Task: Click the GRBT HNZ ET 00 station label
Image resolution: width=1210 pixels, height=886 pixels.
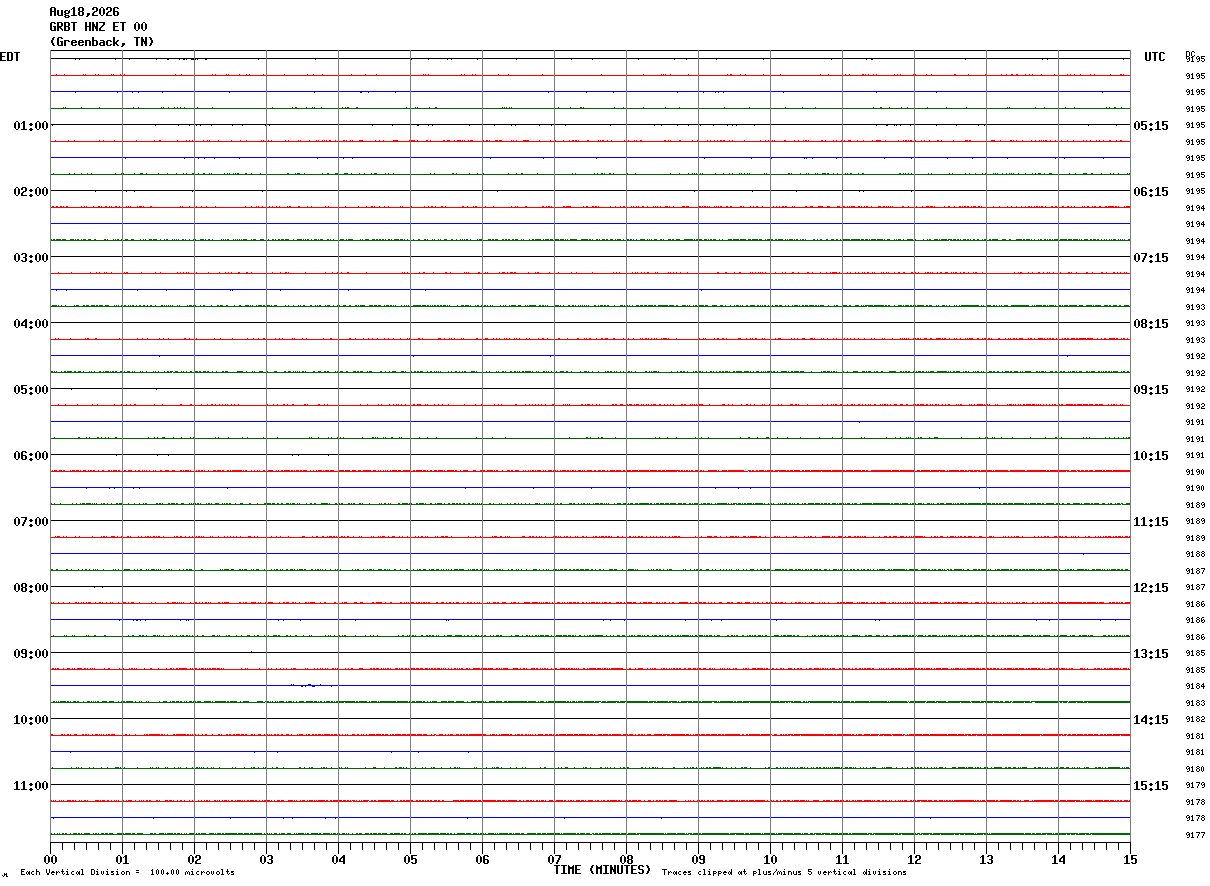Action: point(98,27)
